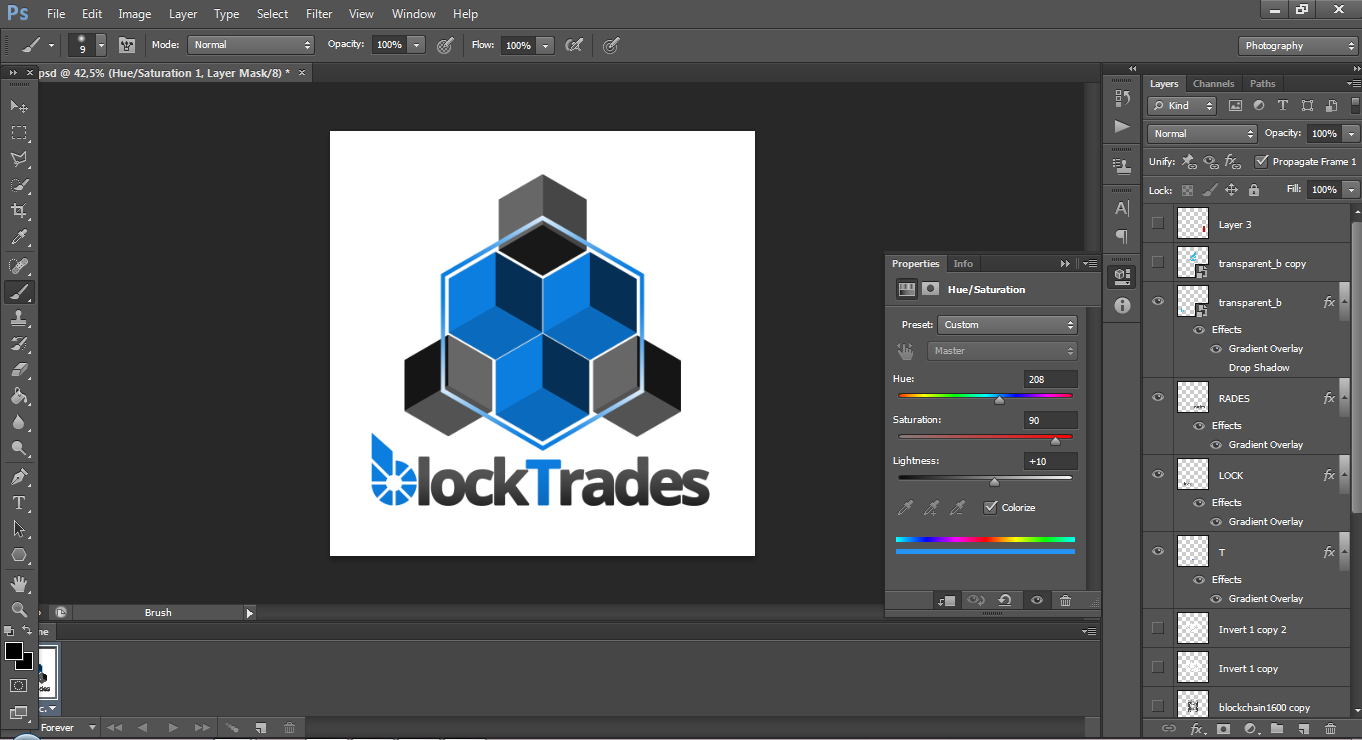The height and width of the screenshot is (740, 1362).
Task: Open the Filter menu
Action: click(319, 14)
